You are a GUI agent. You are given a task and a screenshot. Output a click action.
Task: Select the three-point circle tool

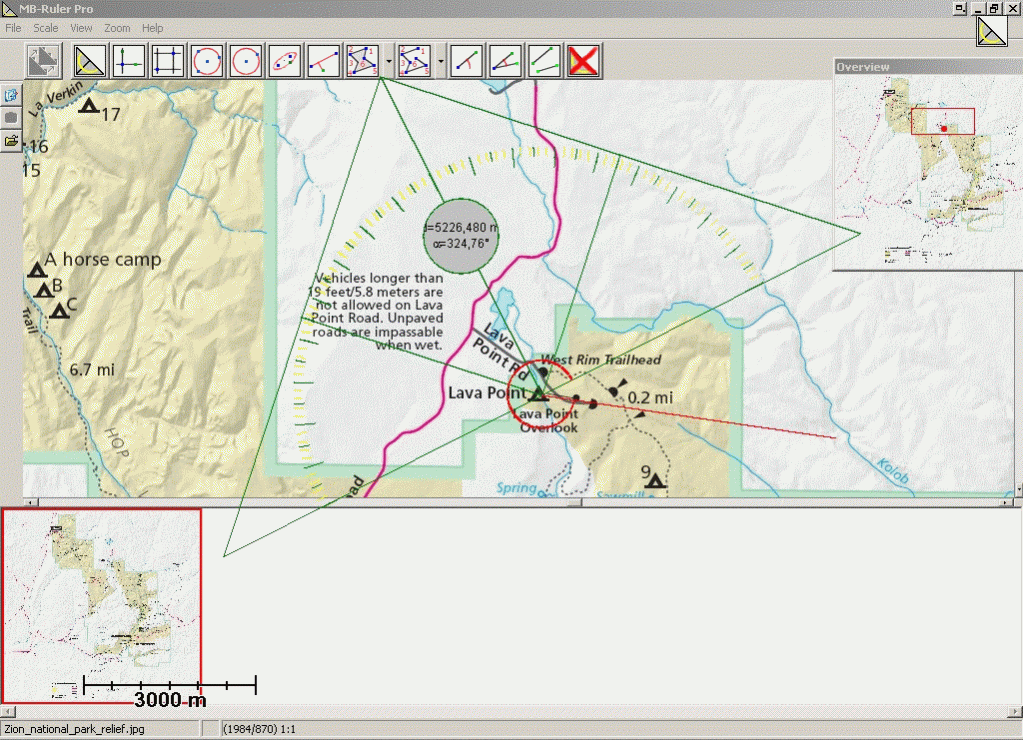pyautogui.click(x=207, y=61)
